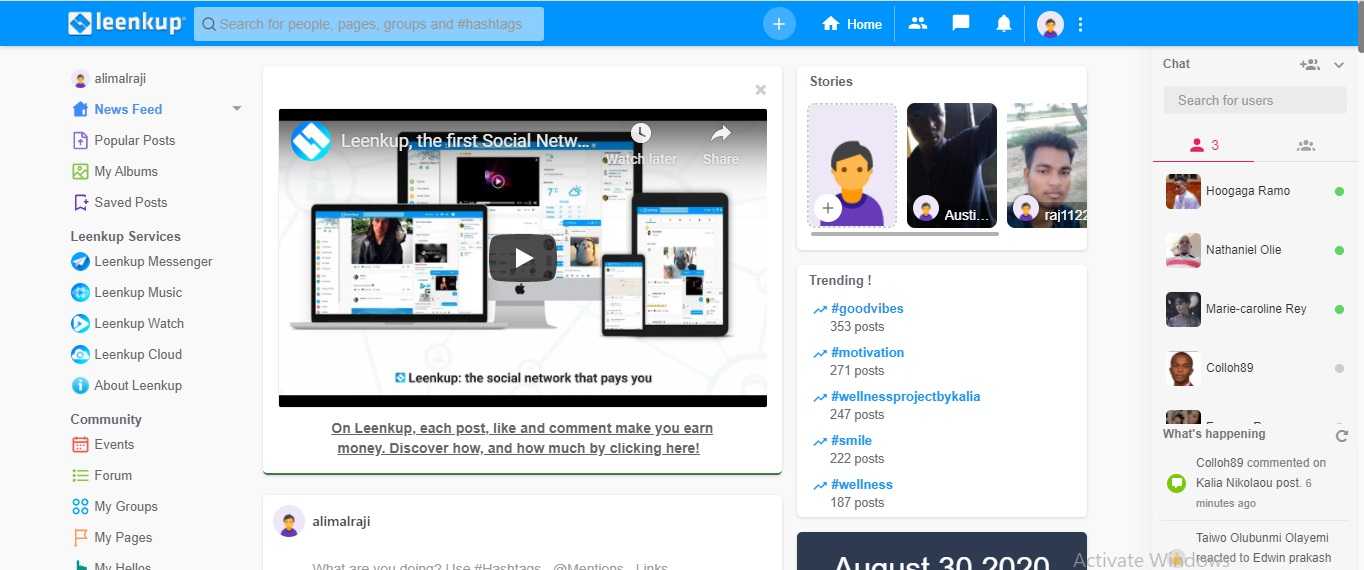This screenshot has width=1364, height=570.
Task: Click the Leenkup Watch icon
Action: pos(80,323)
